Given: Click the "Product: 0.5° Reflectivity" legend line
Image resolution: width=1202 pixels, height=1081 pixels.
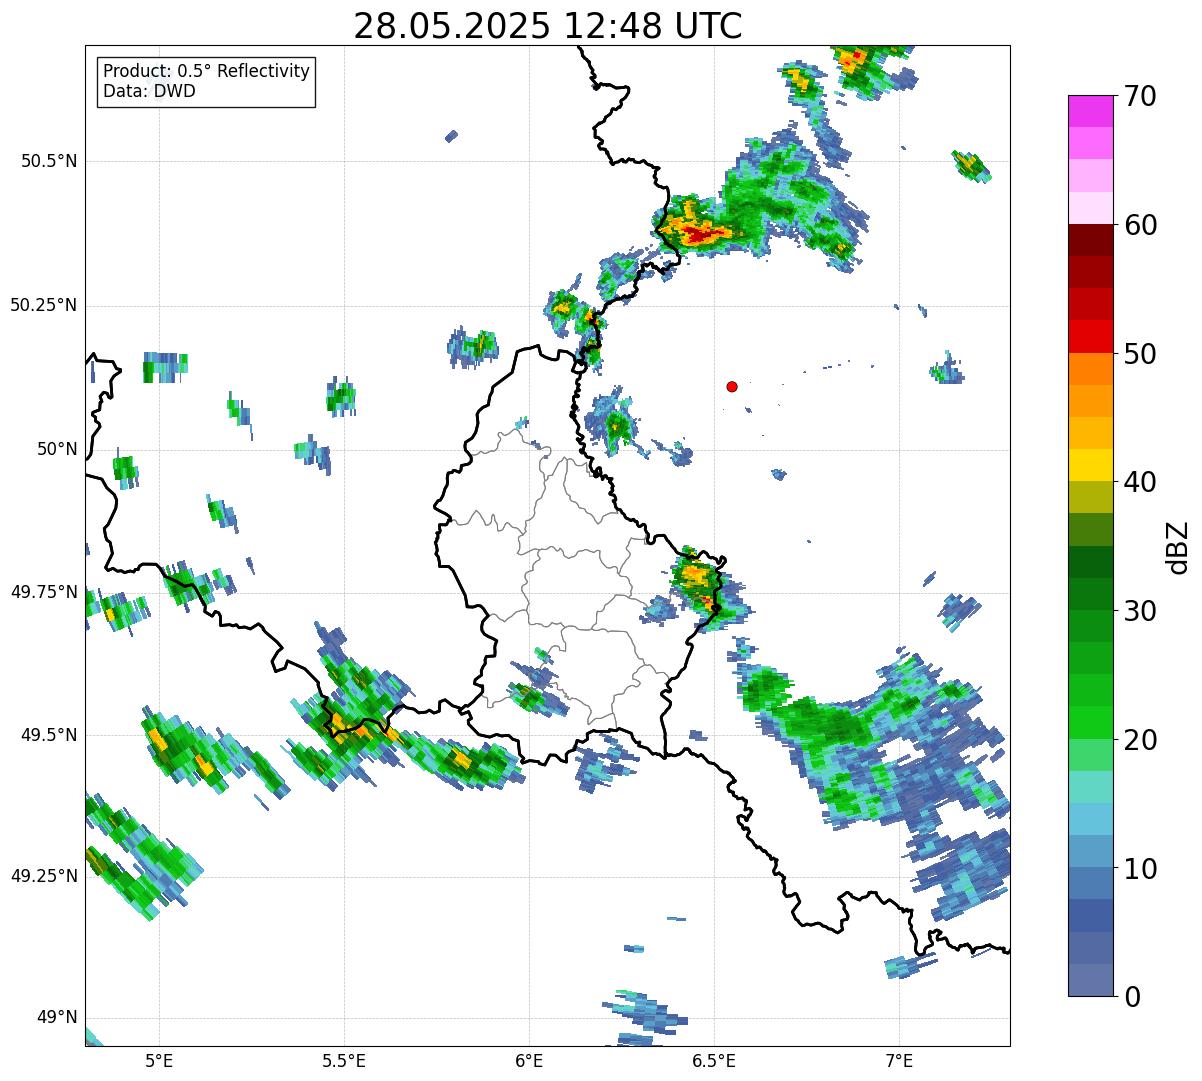Looking at the screenshot, I should [x=206, y=72].
